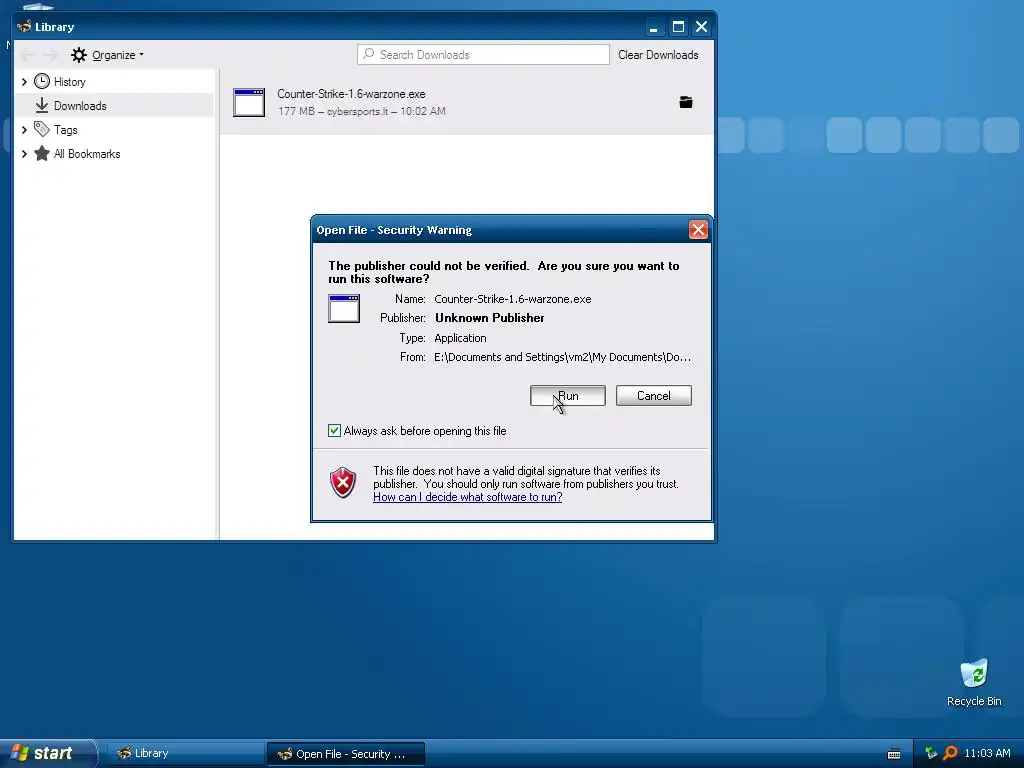Click the History clock icon

pos(42,81)
